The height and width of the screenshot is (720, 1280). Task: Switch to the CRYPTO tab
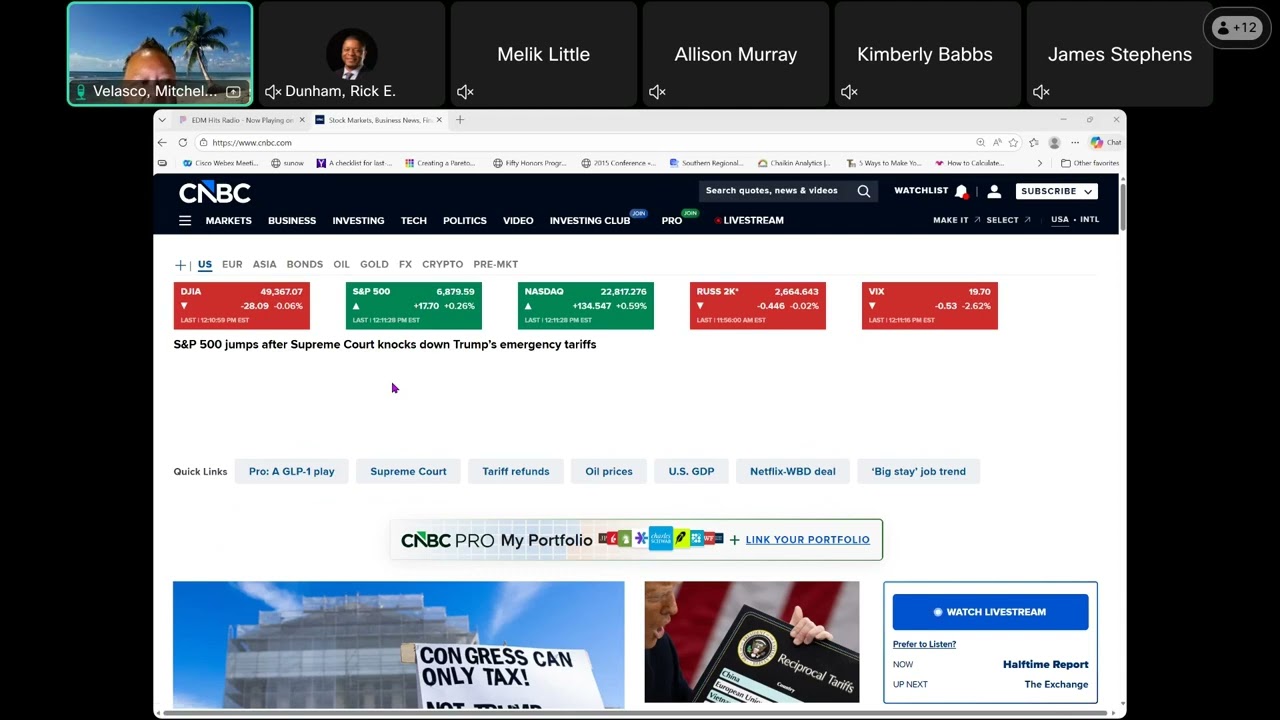[x=442, y=265]
